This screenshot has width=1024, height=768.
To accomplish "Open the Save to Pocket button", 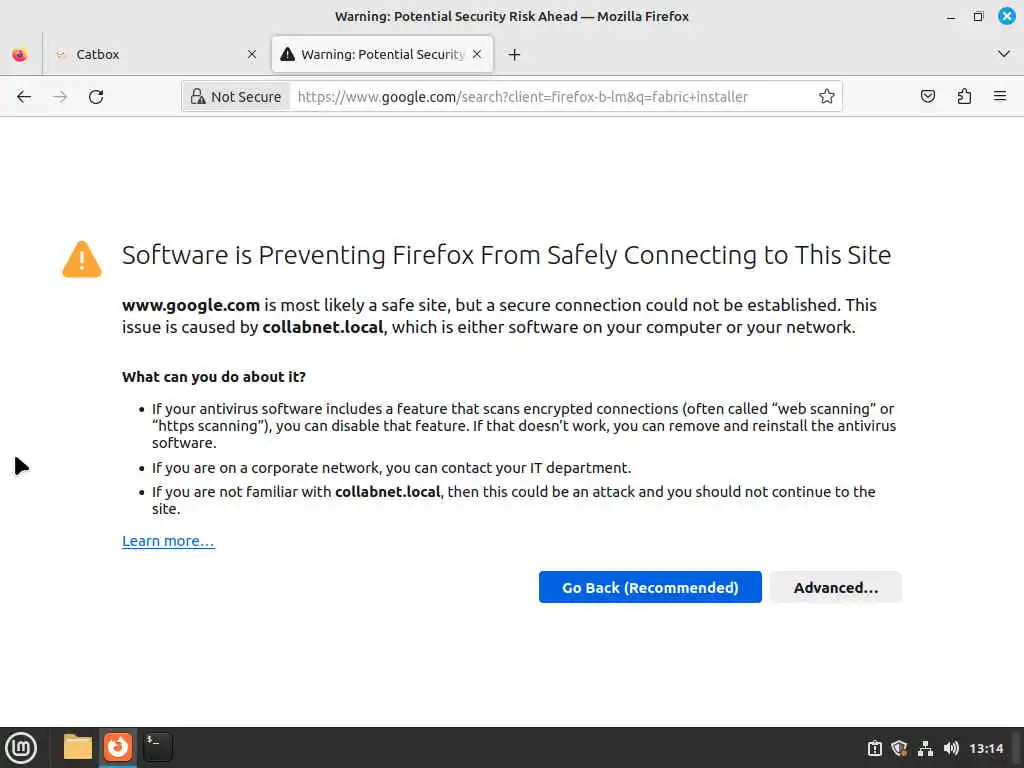I will (x=928, y=97).
